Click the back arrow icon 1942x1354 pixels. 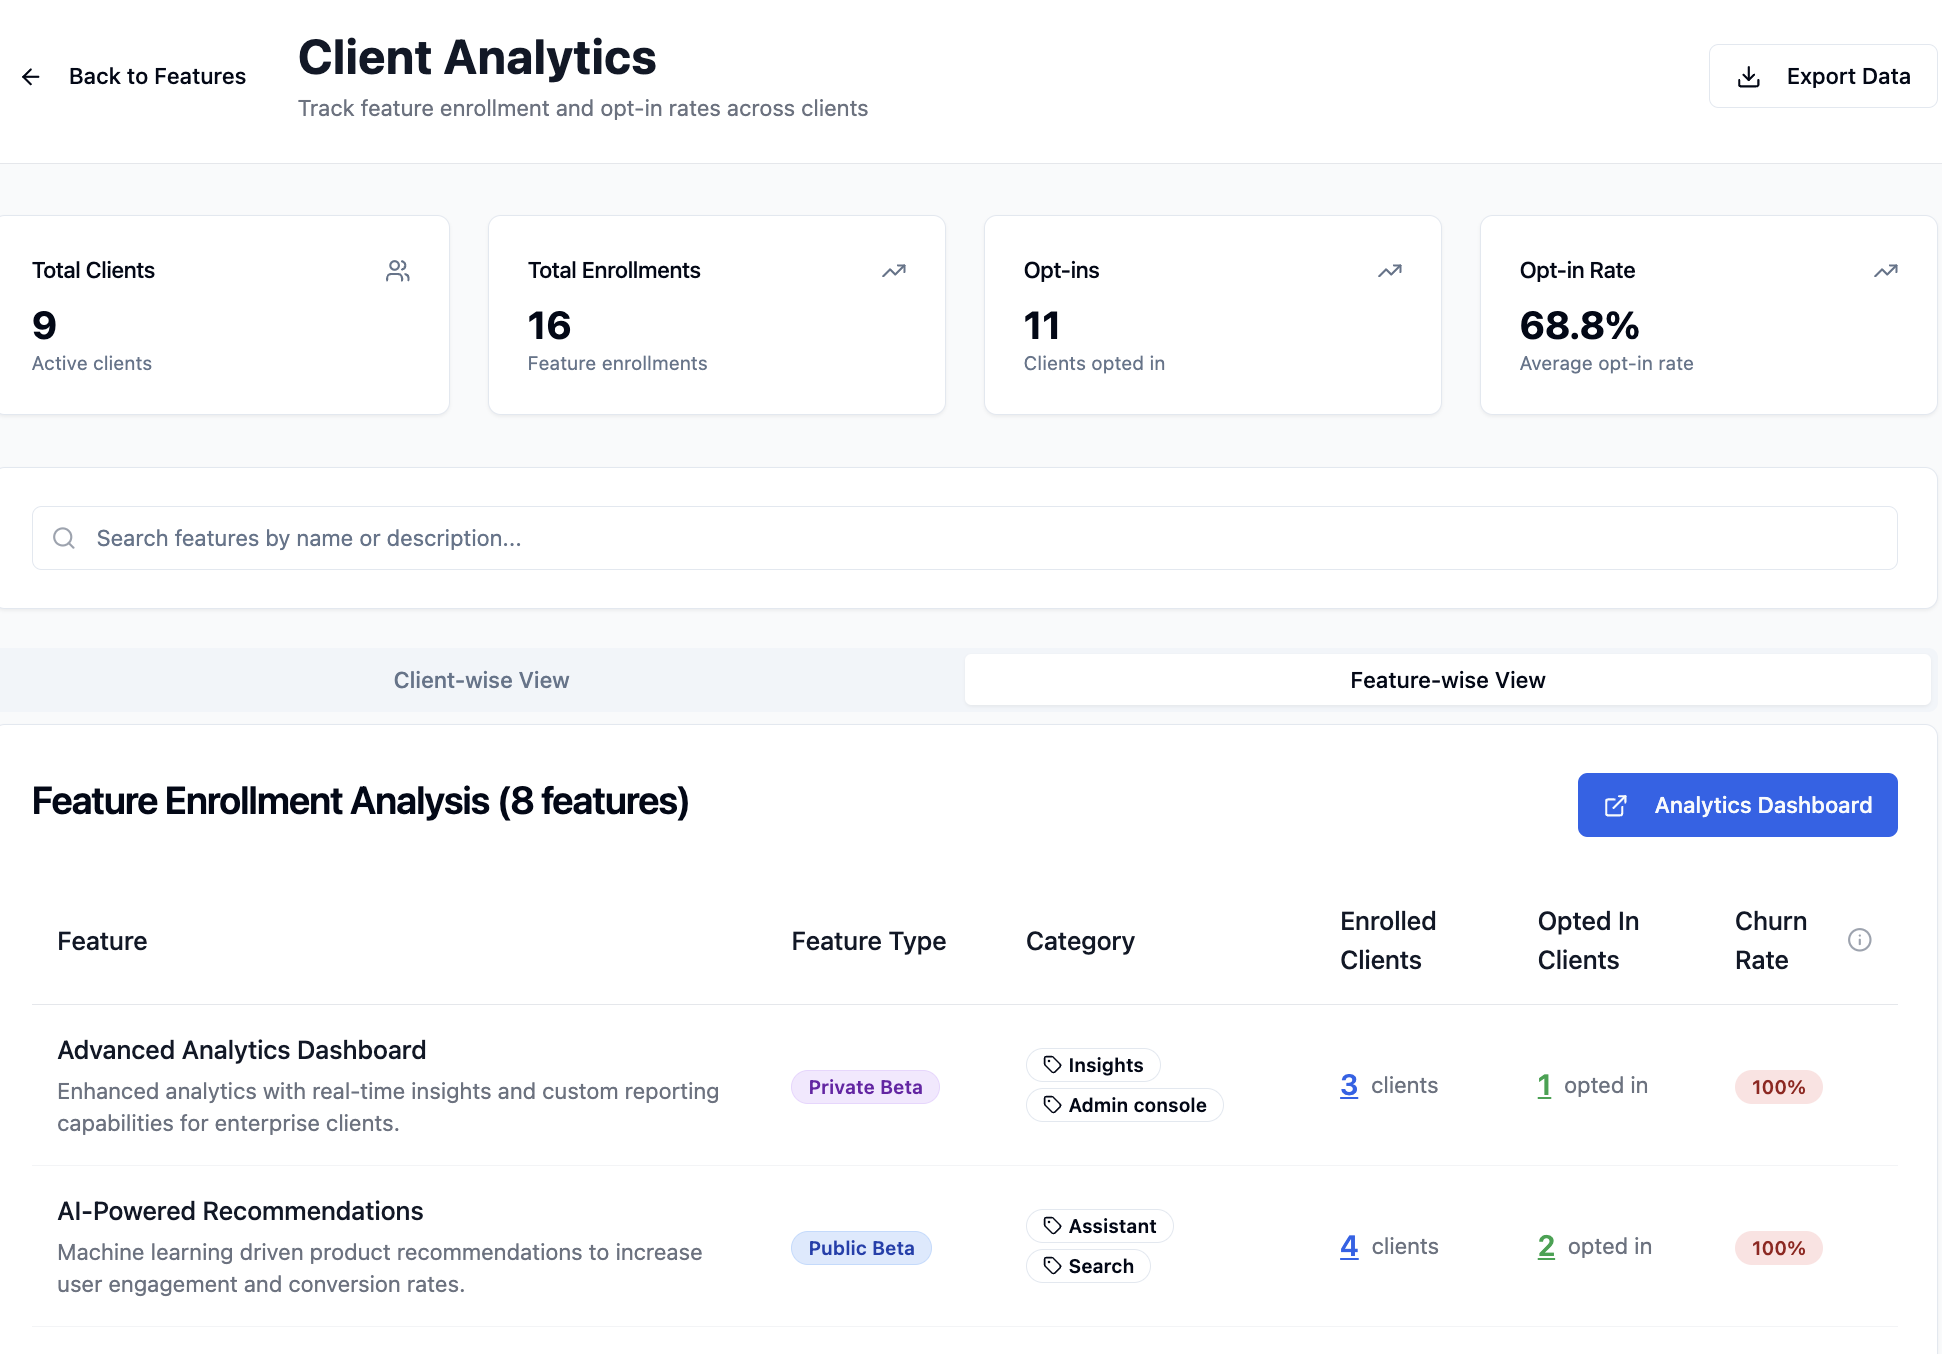(x=31, y=77)
